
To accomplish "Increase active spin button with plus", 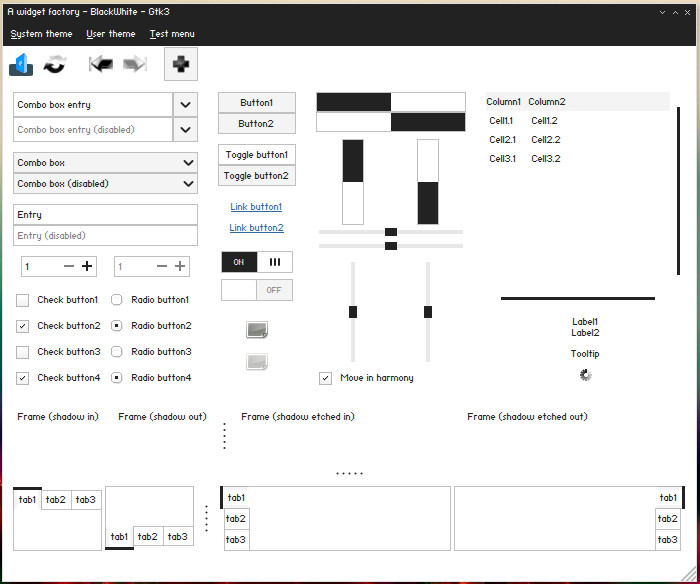I will [87, 267].
